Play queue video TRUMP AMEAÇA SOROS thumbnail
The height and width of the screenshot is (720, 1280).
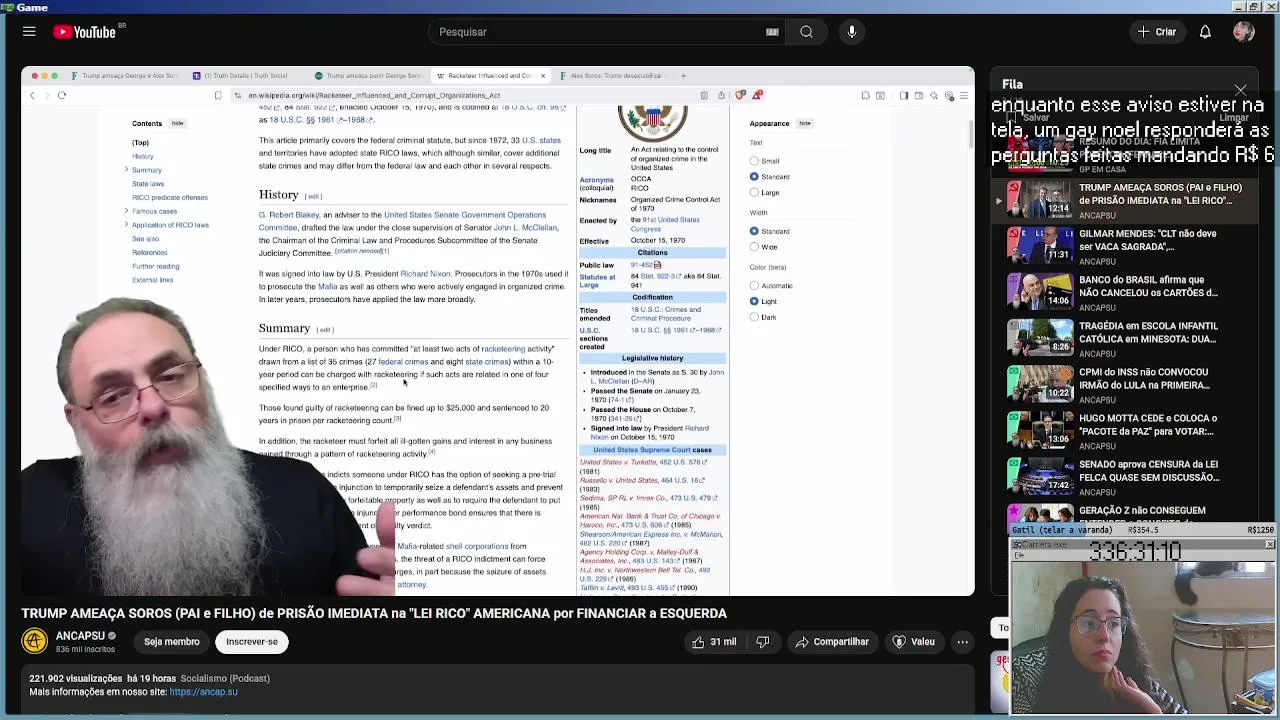1038,200
